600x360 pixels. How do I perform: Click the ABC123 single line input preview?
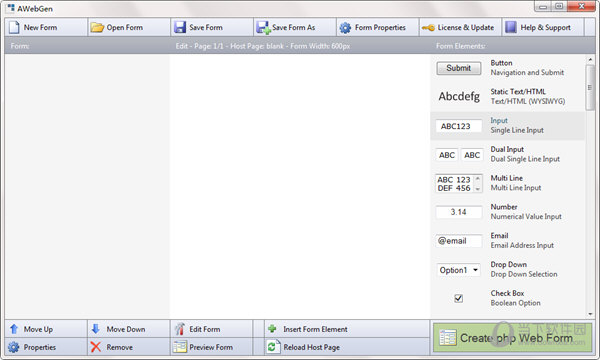(x=458, y=126)
